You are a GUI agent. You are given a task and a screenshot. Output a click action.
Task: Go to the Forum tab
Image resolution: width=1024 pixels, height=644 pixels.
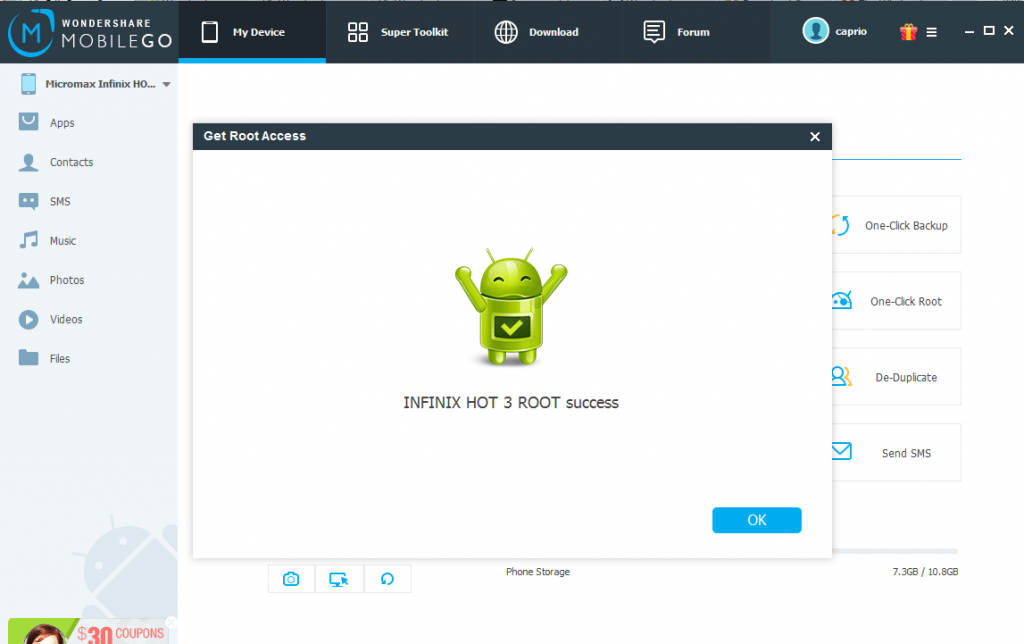coord(696,32)
